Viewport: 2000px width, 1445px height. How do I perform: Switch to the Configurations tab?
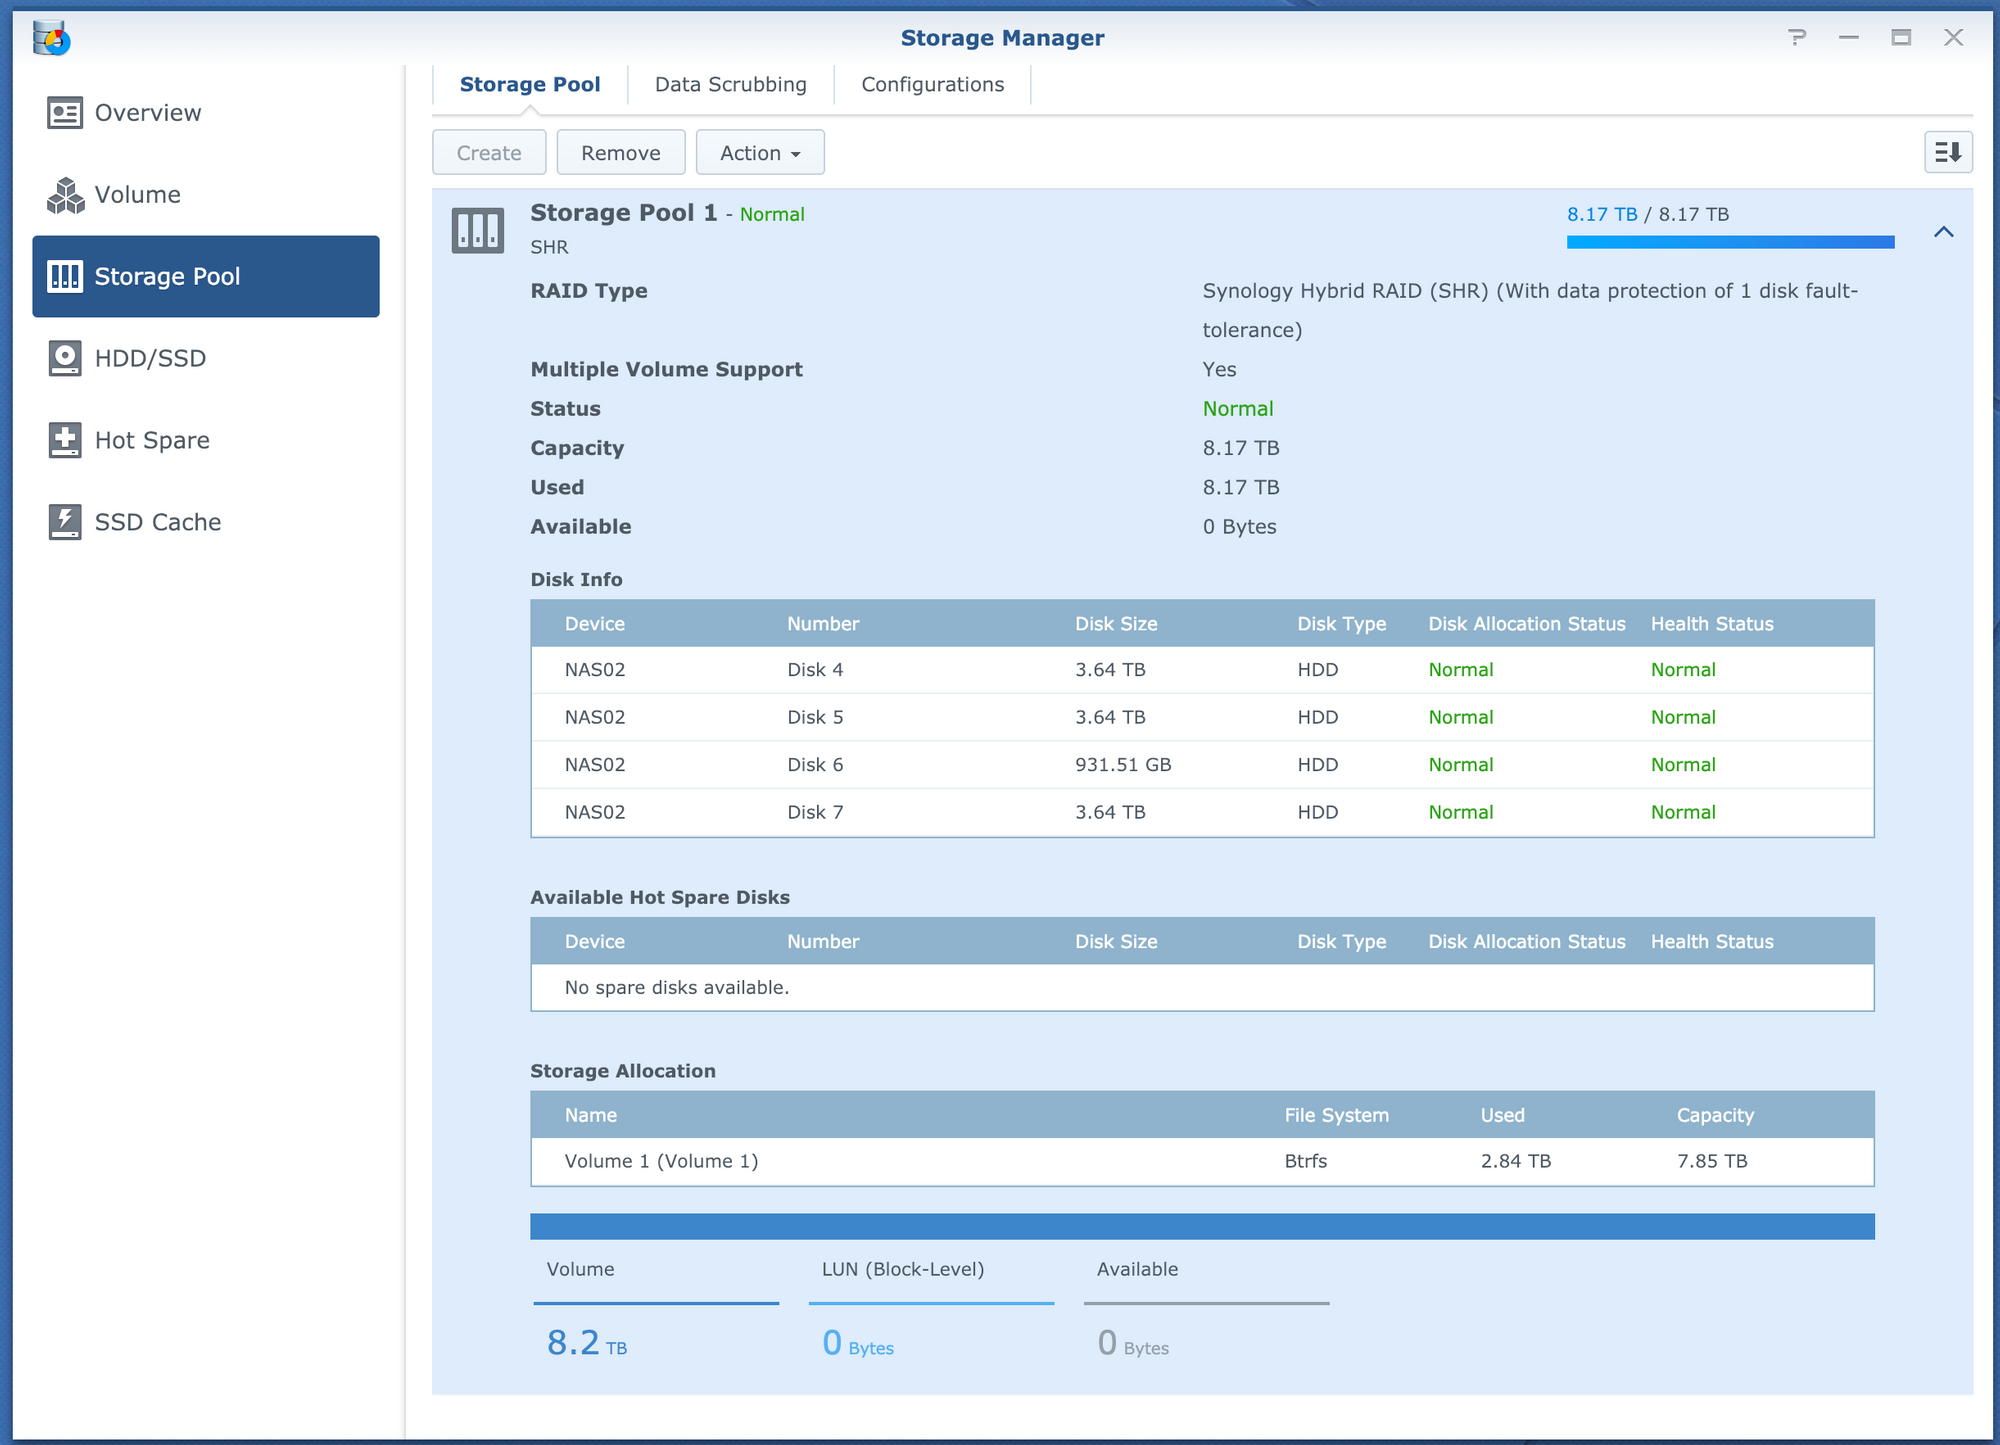point(933,85)
